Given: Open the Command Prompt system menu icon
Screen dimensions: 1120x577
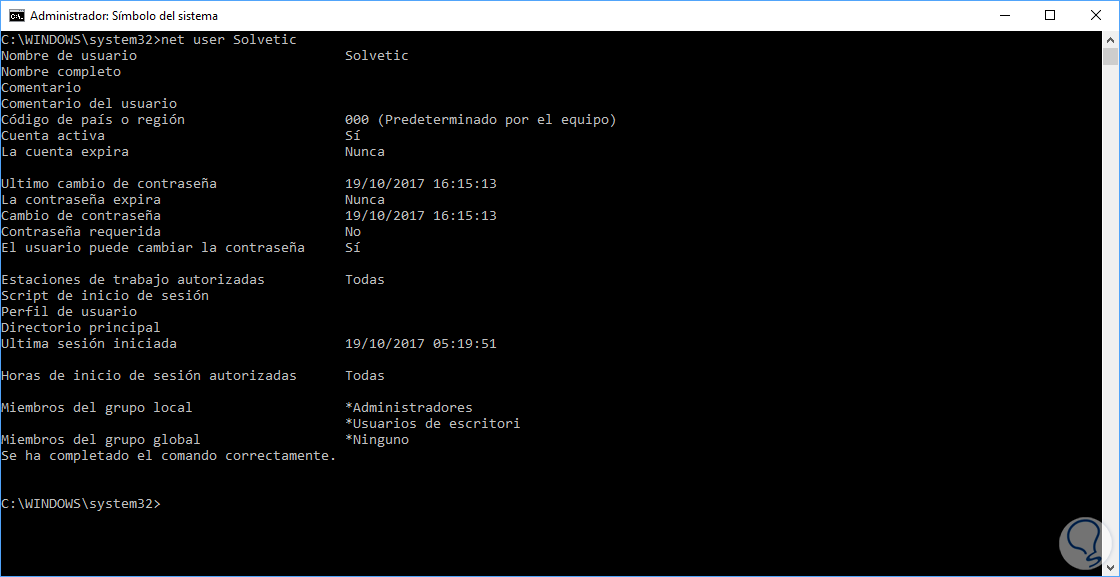Looking at the screenshot, I should point(15,16).
